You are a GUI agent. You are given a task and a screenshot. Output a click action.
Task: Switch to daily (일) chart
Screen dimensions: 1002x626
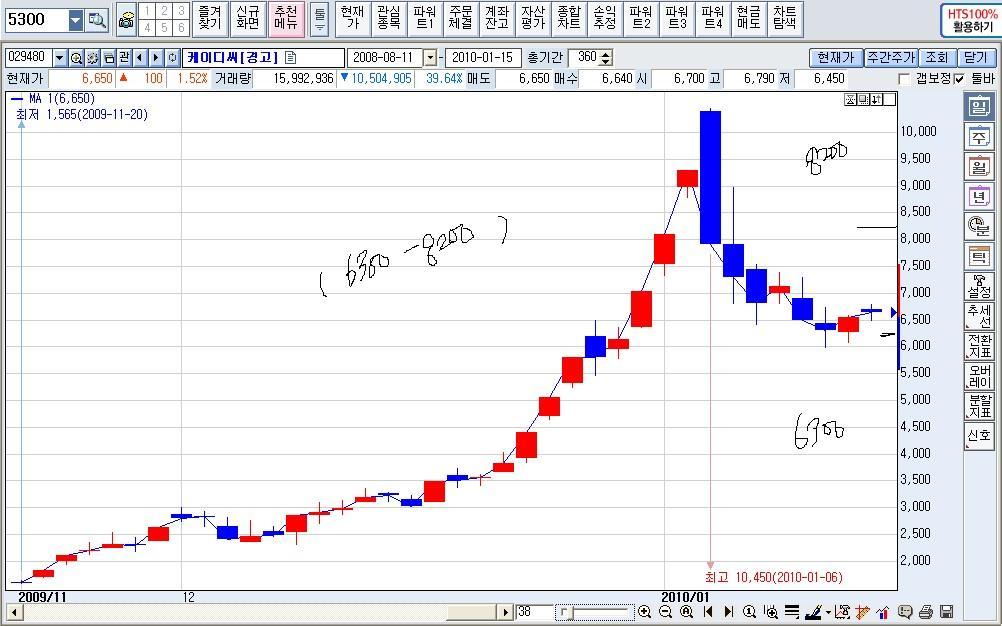pos(978,106)
